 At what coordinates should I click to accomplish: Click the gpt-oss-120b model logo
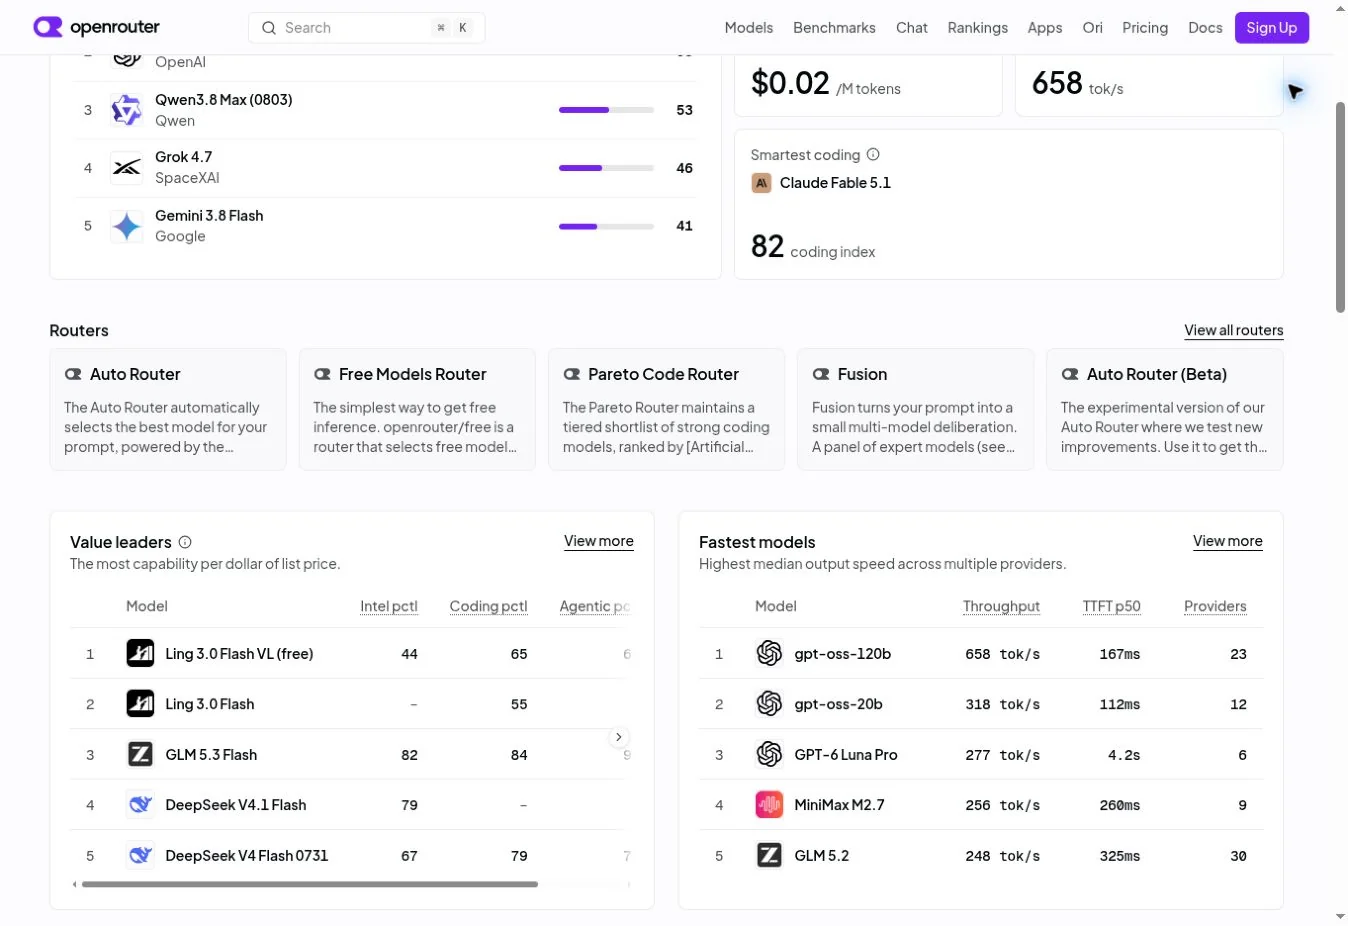tap(769, 654)
